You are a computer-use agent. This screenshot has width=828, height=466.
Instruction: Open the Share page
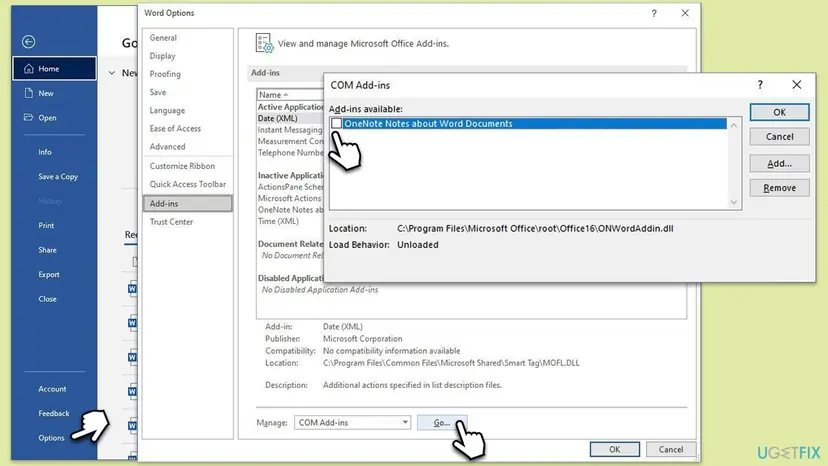click(x=47, y=250)
